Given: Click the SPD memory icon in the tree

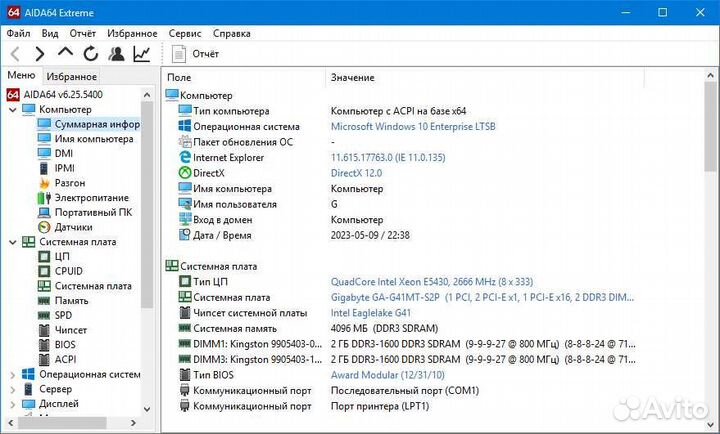Looking at the screenshot, I should pos(44,316).
